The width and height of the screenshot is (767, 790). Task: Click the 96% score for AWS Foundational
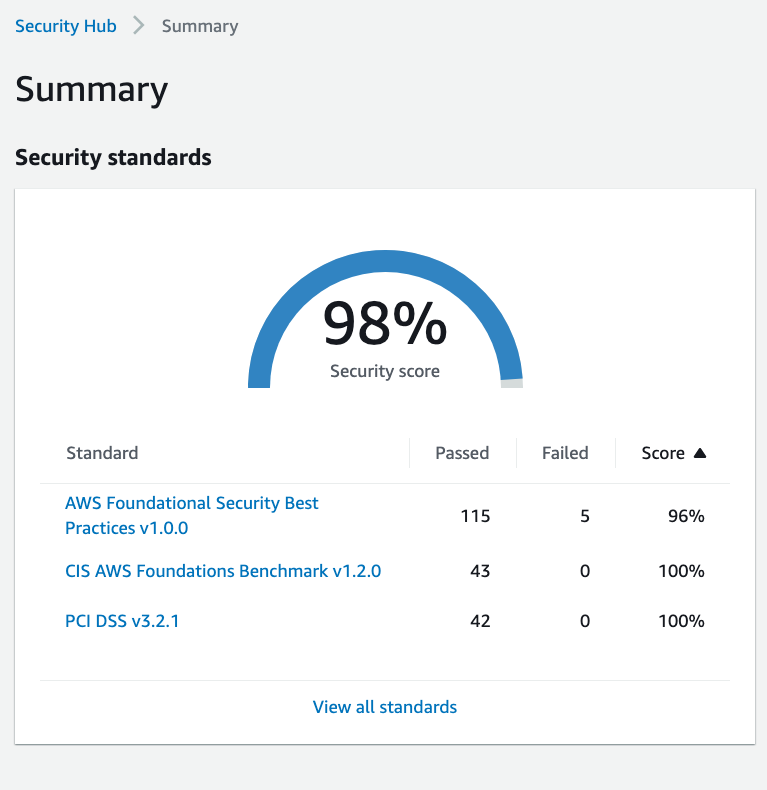pyautogui.click(x=686, y=516)
